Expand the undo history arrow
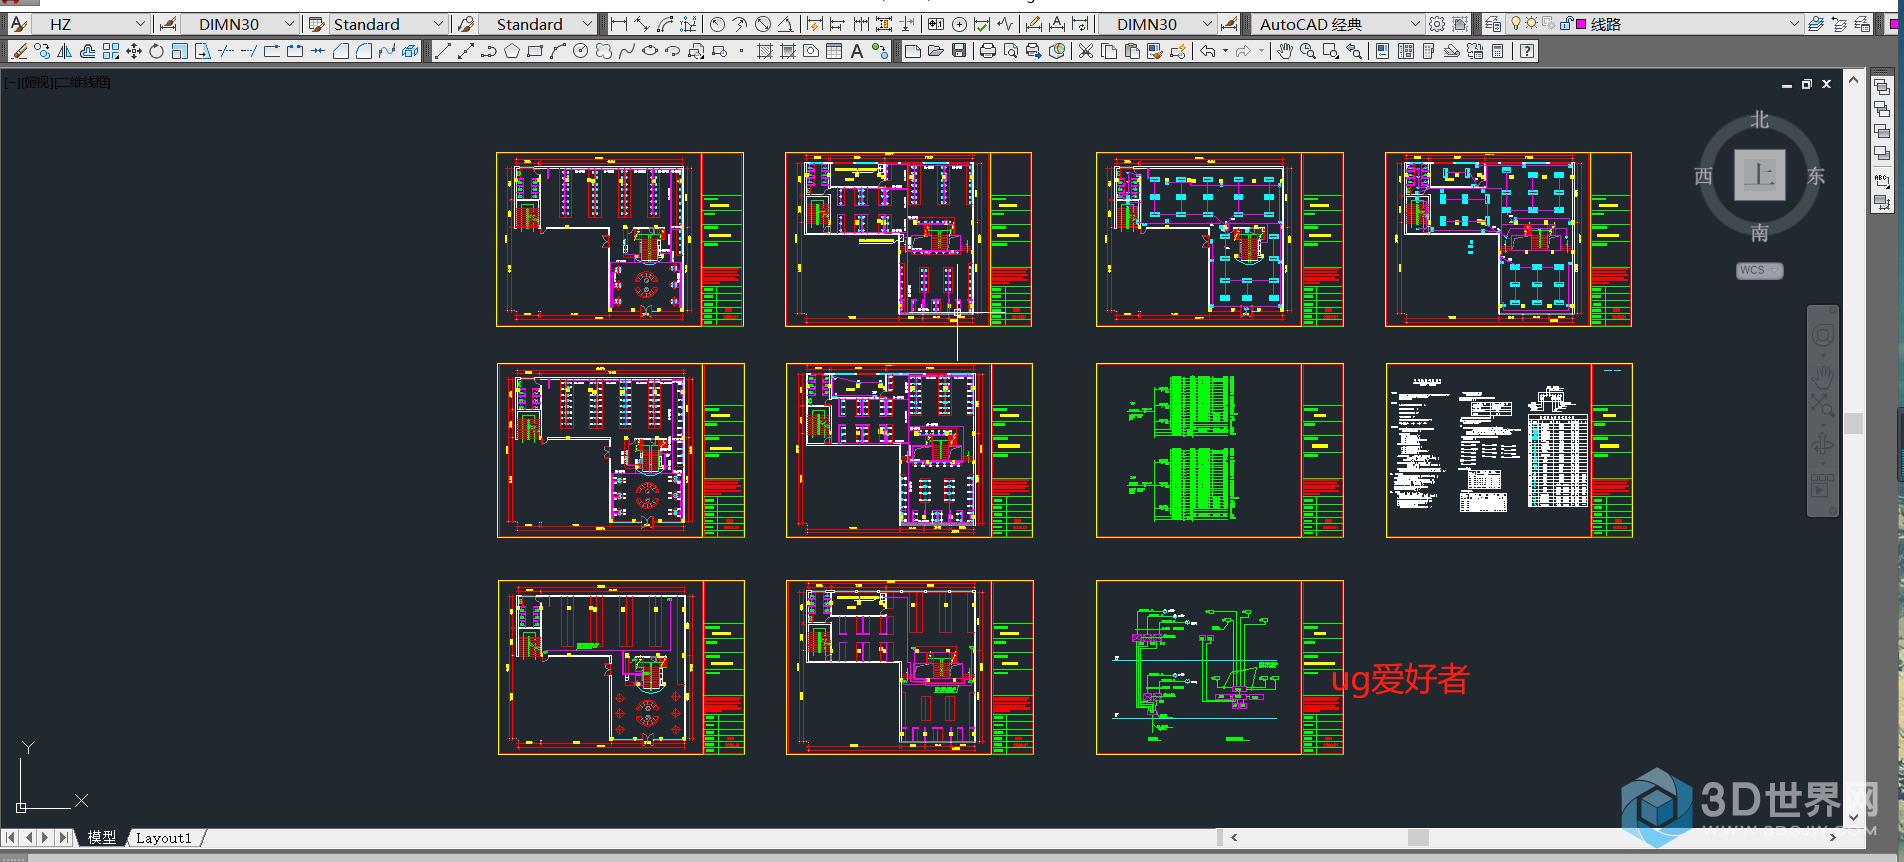This screenshot has height=862, width=1904. (x=1226, y=51)
